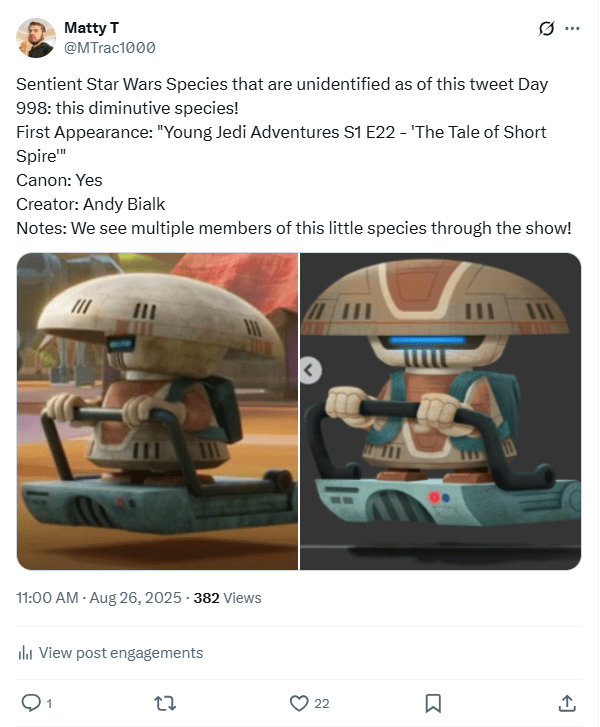Click the reply count number 1
Image resolution: width=600 pixels, height=727 pixels.
point(48,704)
